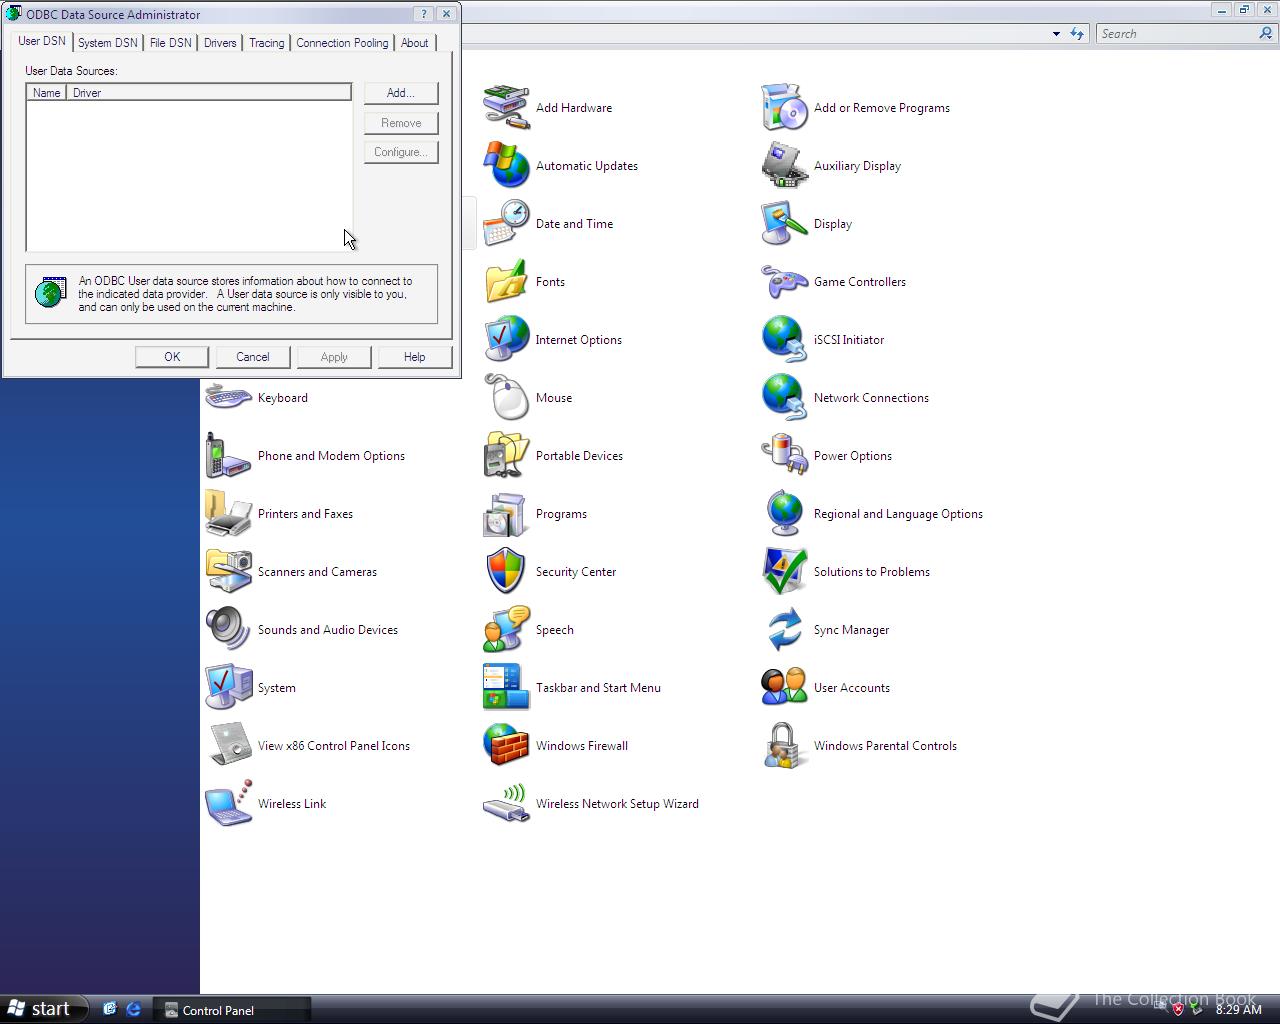Screen dimensions: 1280x1024
Task: Open the Start menu
Action: 42,1009
